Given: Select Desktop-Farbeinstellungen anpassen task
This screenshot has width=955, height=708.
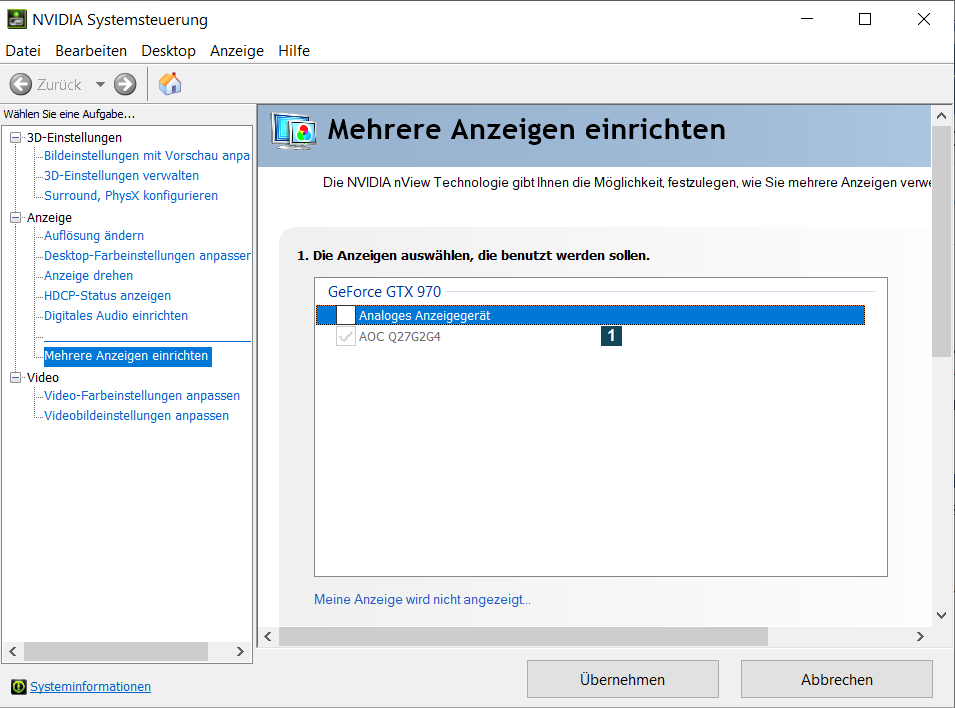Looking at the screenshot, I should click(147, 256).
